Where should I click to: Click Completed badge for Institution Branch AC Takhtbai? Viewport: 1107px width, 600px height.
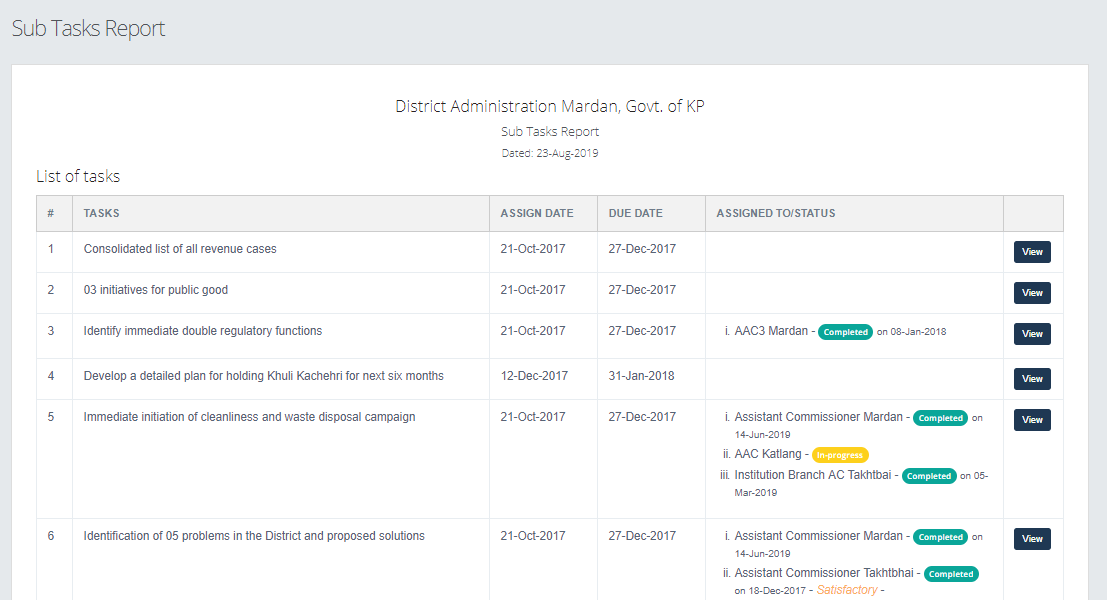[x=929, y=476]
